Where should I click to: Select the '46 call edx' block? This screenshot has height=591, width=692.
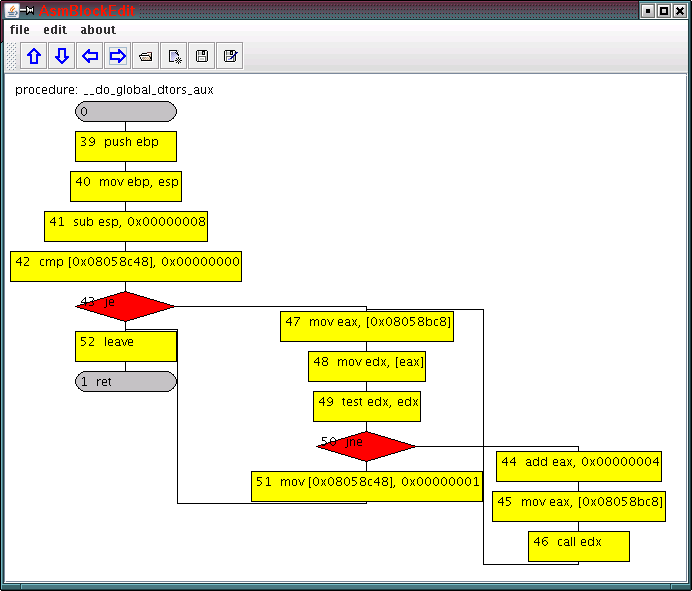pos(579,546)
